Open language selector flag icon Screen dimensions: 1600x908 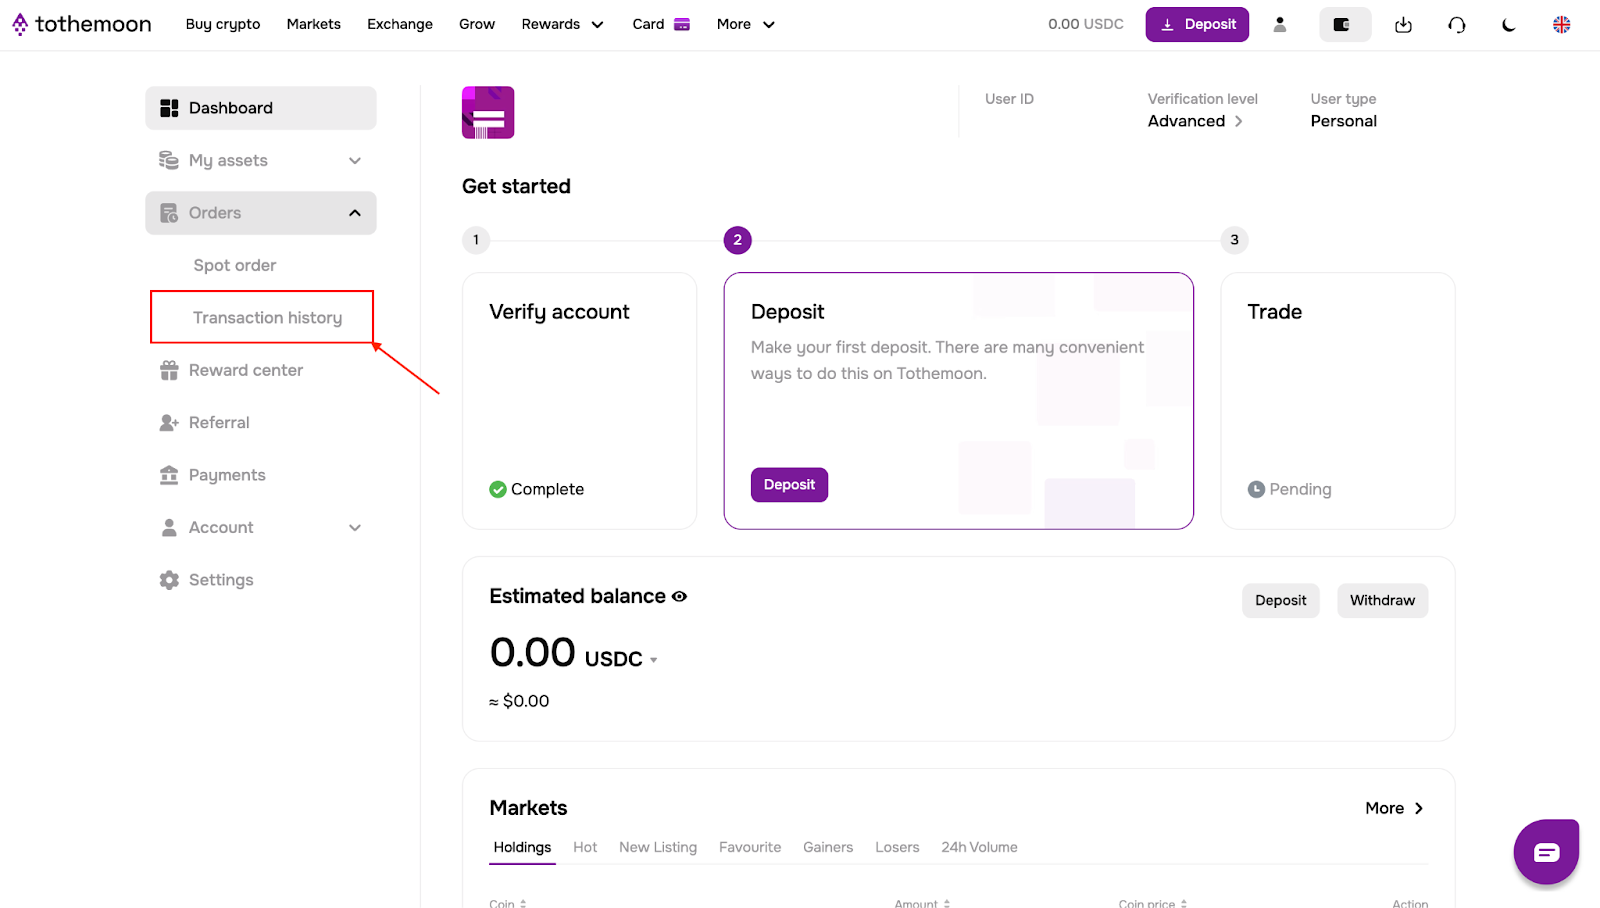click(1561, 24)
